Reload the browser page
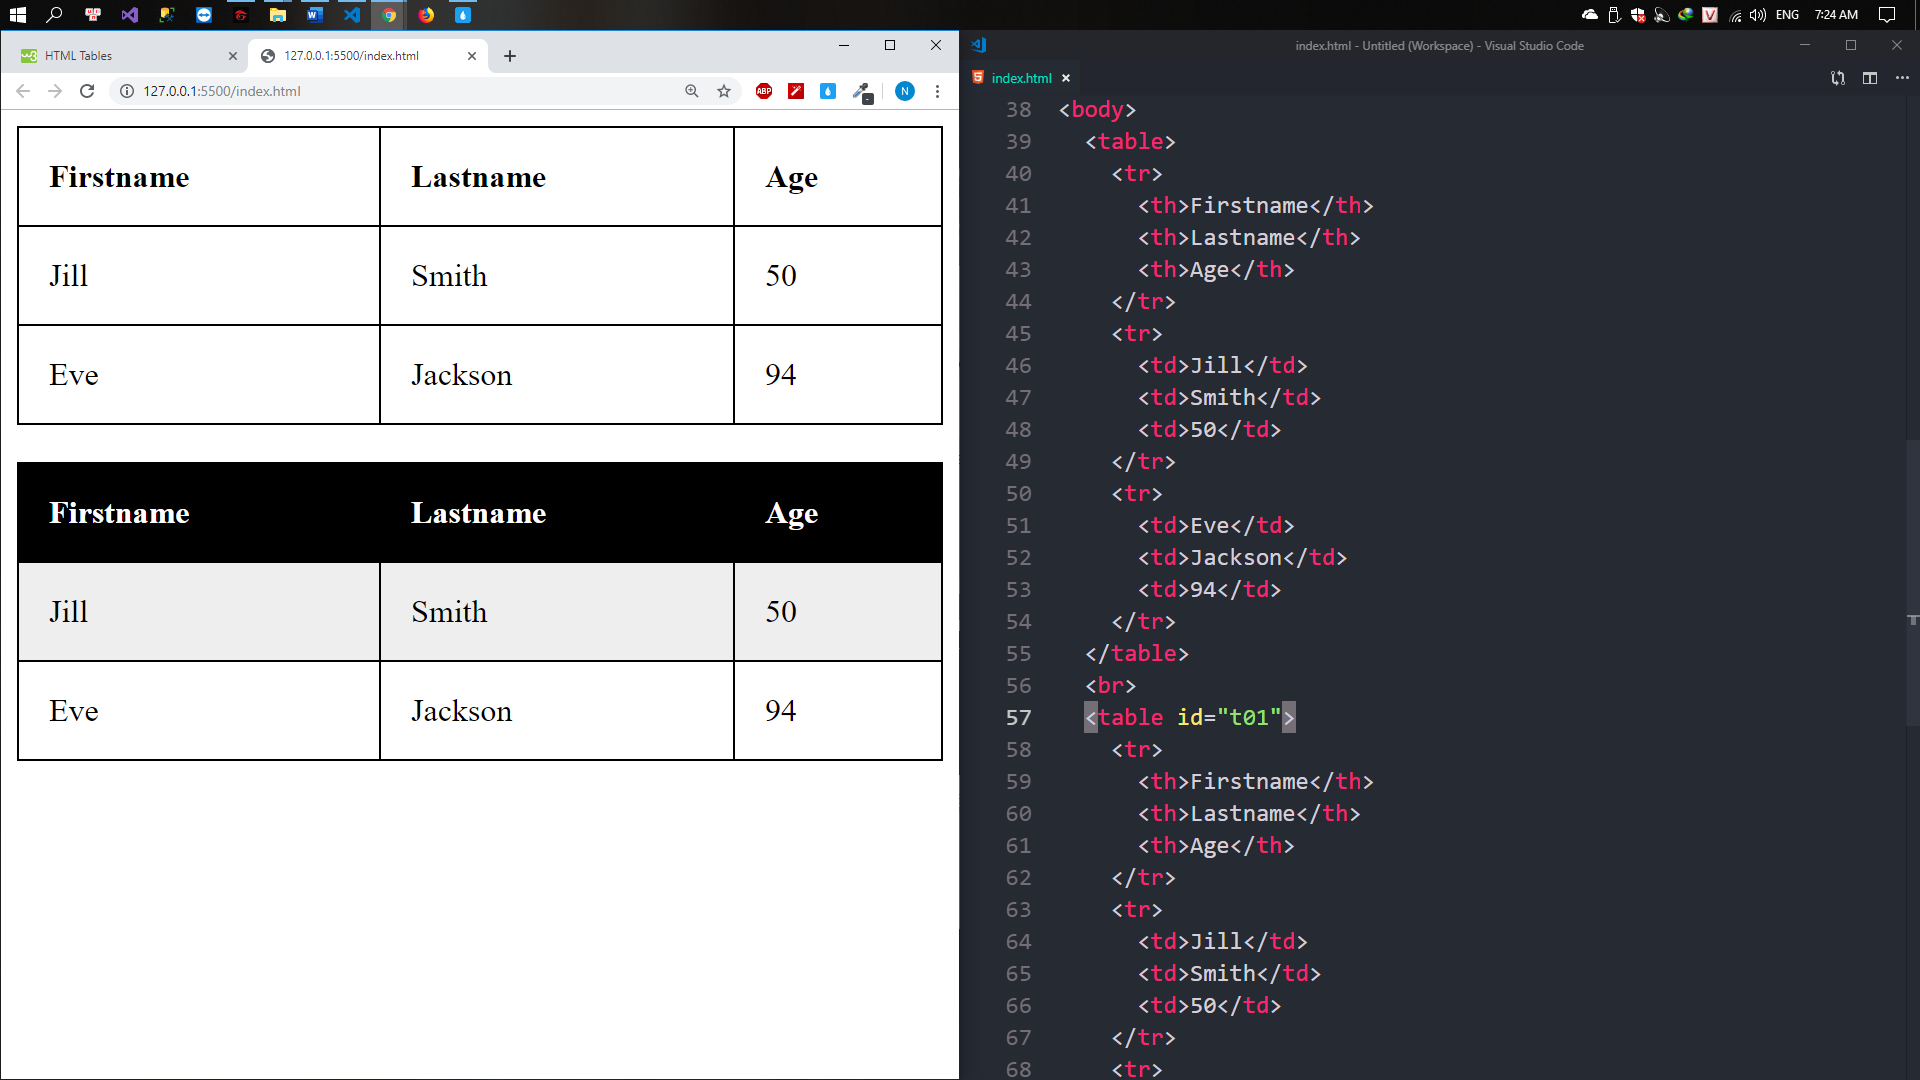Image resolution: width=1920 pixels, height=1080 pixels. [x=87, y=91]
